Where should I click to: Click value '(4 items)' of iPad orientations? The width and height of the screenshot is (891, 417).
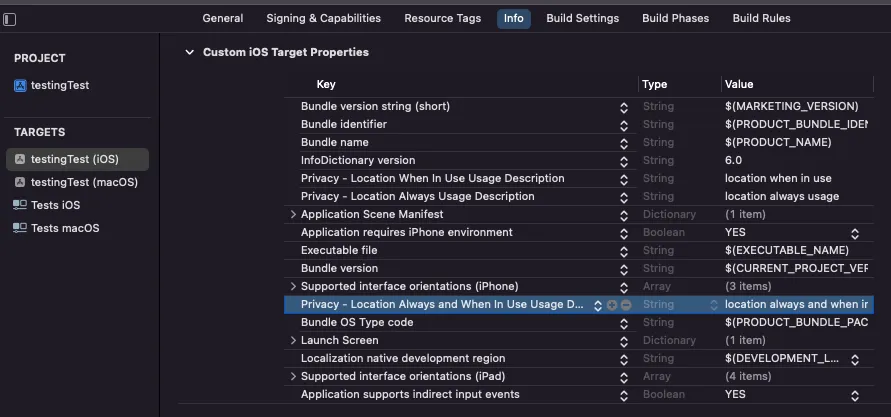tap(748, 376)
